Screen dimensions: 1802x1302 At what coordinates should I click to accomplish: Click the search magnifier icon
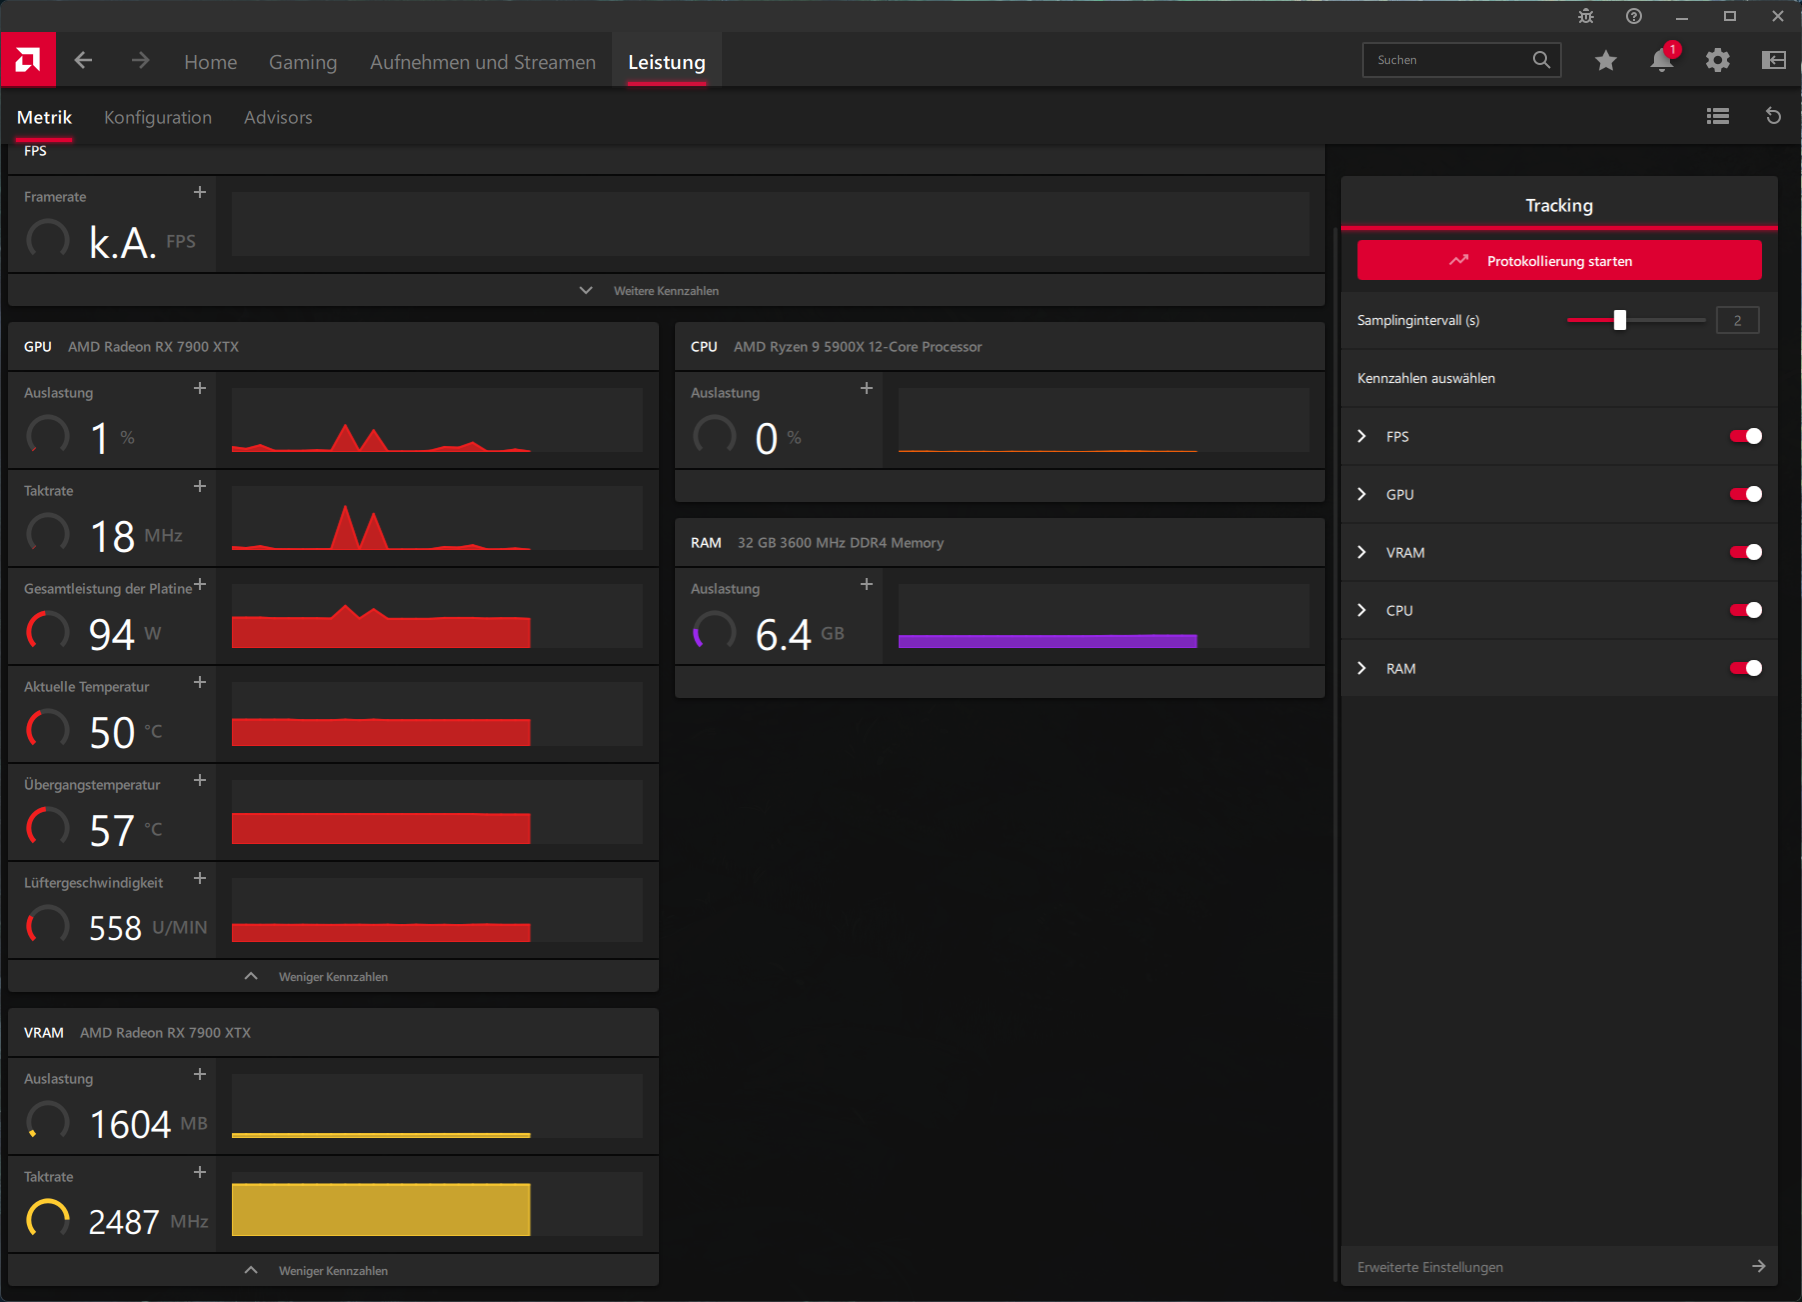point(1541,60)
